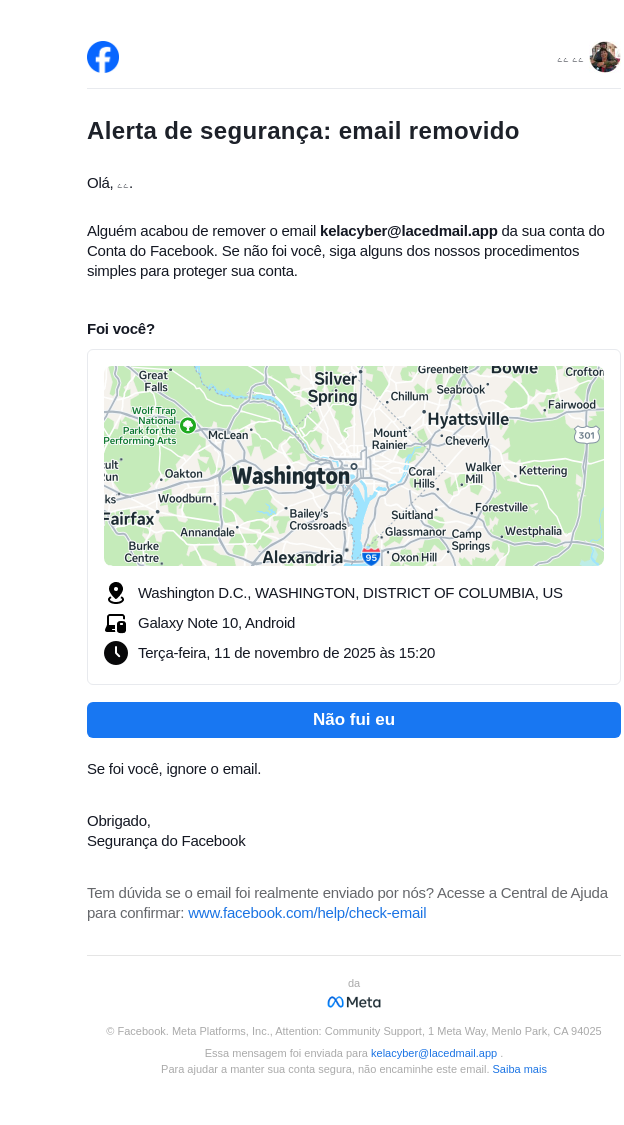Click the green Wolf Trap park marker
624x1125 pixels.
pyautogui.click(x=187, y=425)
